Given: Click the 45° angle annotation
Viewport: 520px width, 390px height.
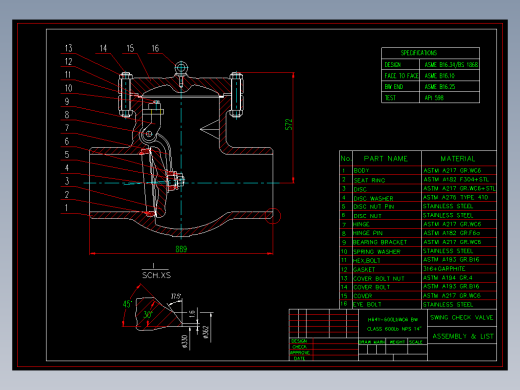Looking at the screenshot, I should coord(127,304).
